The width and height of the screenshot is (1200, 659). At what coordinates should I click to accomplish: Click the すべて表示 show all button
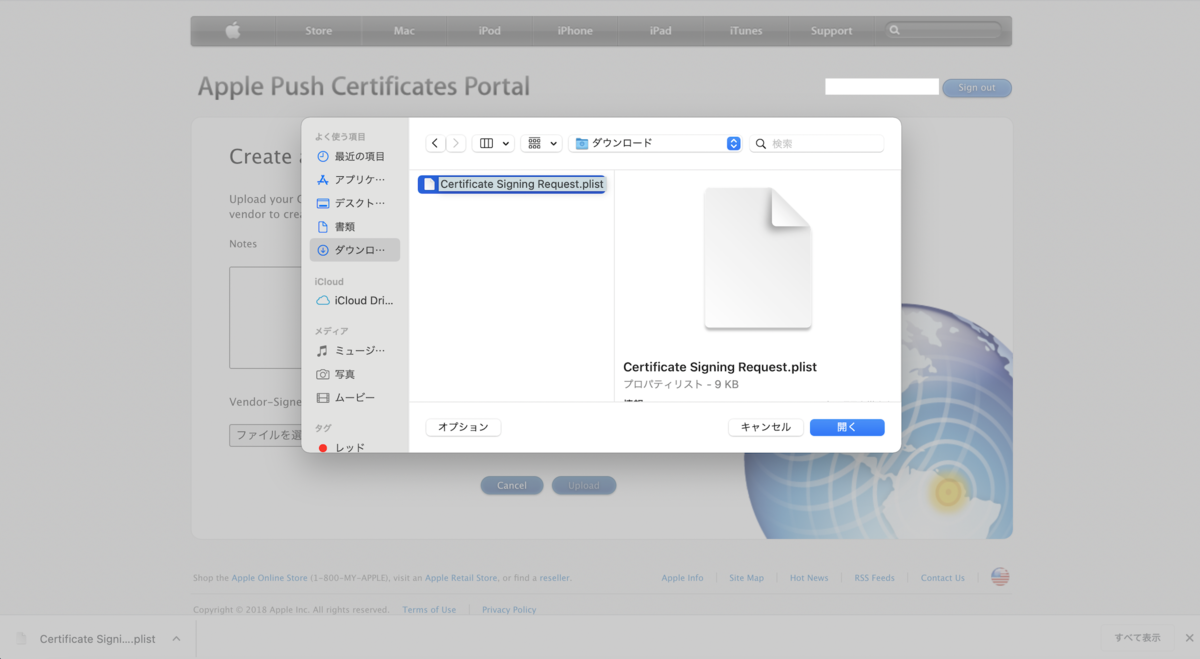click(1137, 638)
